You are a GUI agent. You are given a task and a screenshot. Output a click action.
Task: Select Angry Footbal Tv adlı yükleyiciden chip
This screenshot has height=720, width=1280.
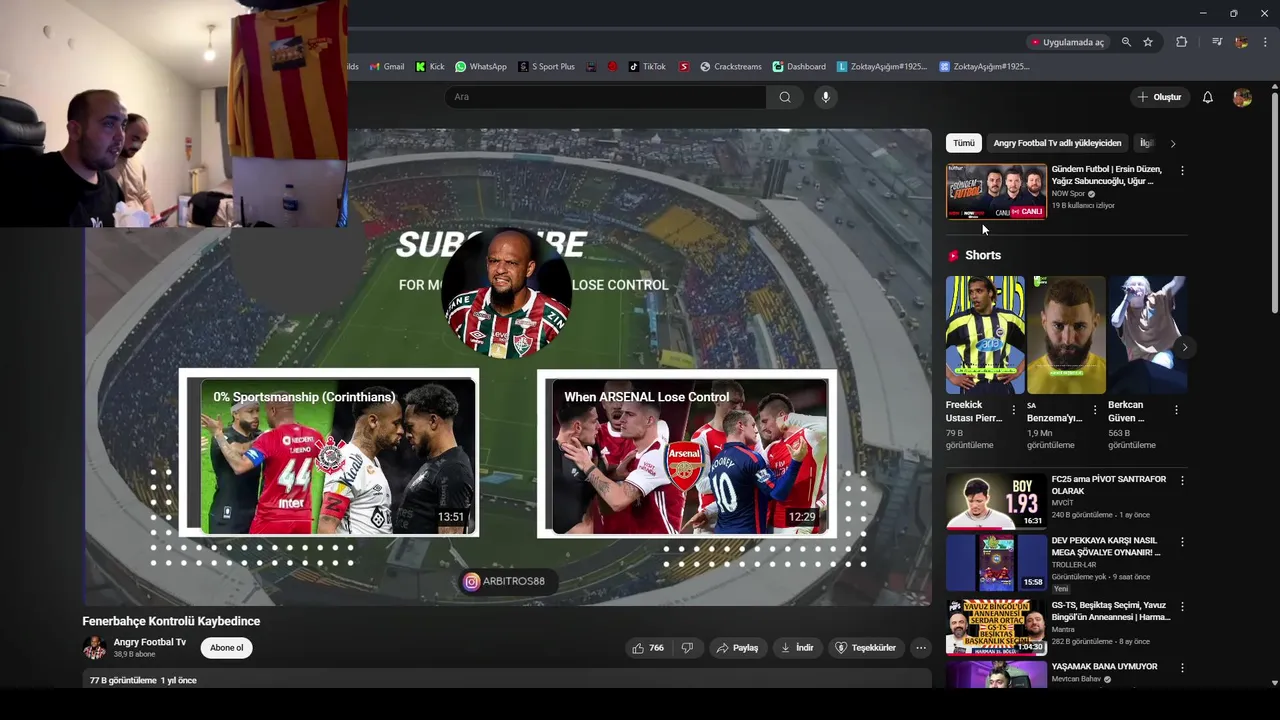click(x=1057, y=143)
